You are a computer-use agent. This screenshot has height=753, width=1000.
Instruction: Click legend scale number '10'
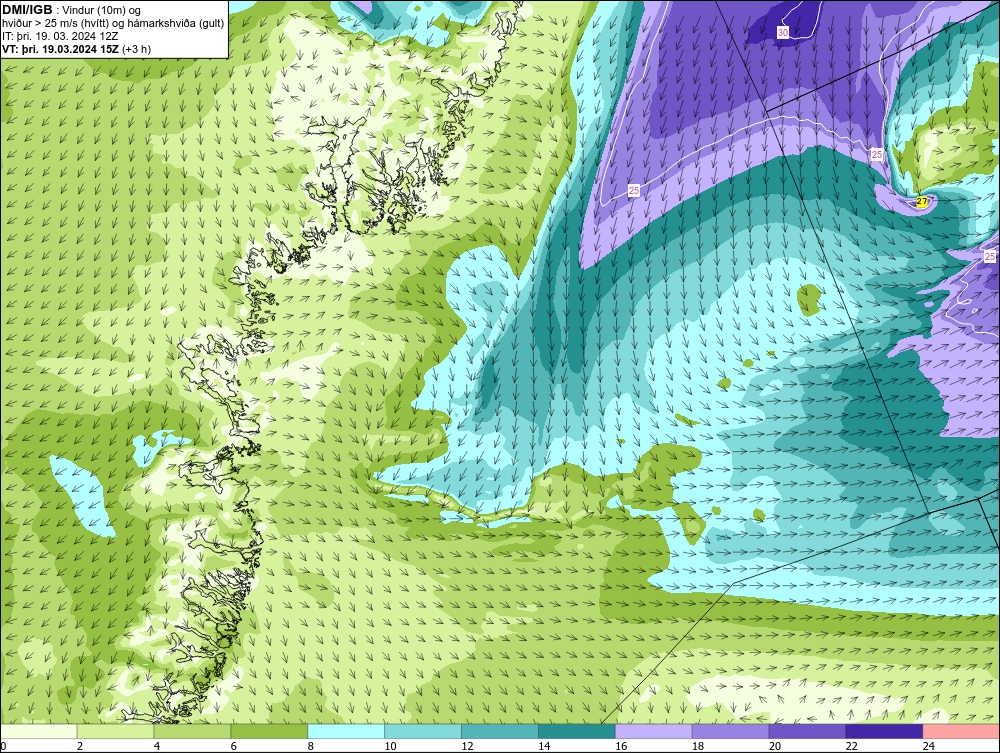click(390, 746)
